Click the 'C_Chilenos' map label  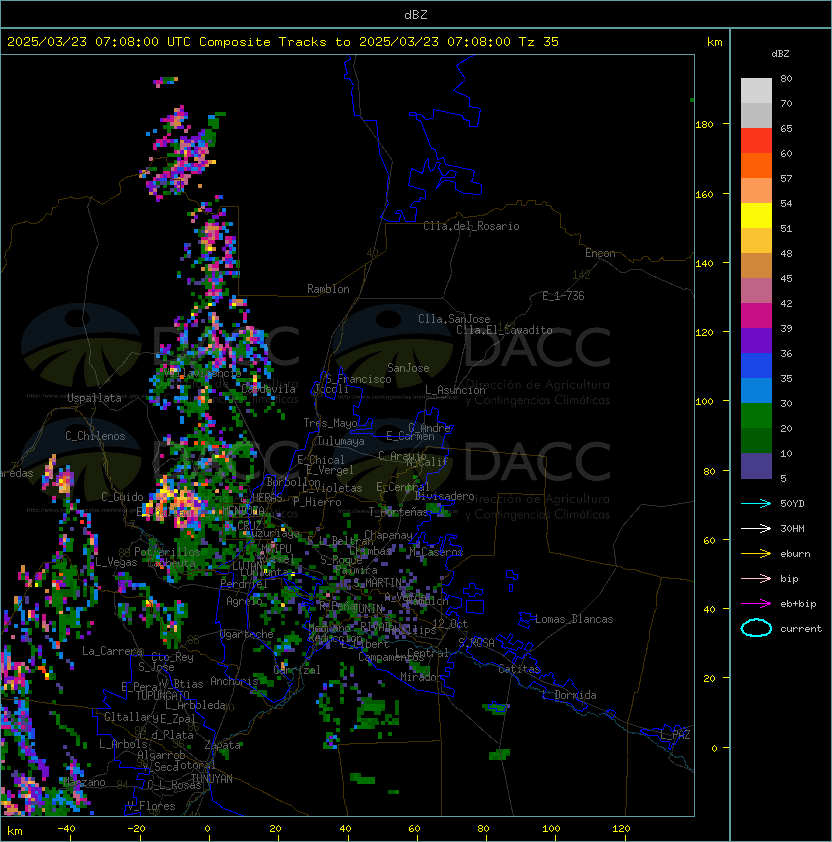click(x=95, y=436)
